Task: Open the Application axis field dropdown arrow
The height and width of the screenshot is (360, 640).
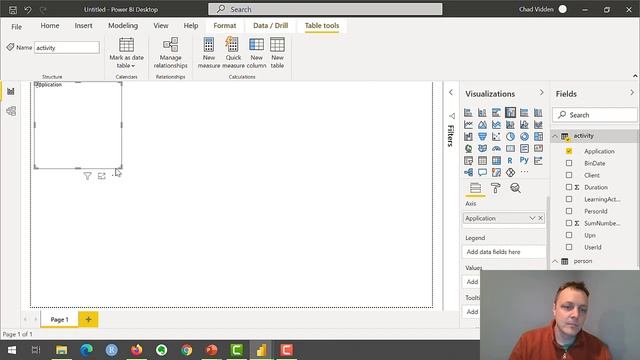Action: tap(532, 218)
